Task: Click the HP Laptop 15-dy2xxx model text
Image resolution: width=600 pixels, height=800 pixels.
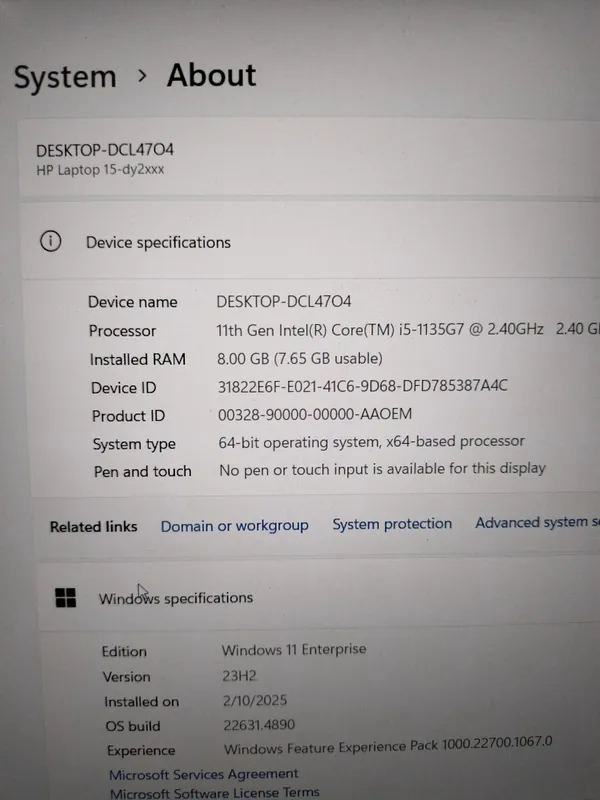Action: [x=100, y=170]
